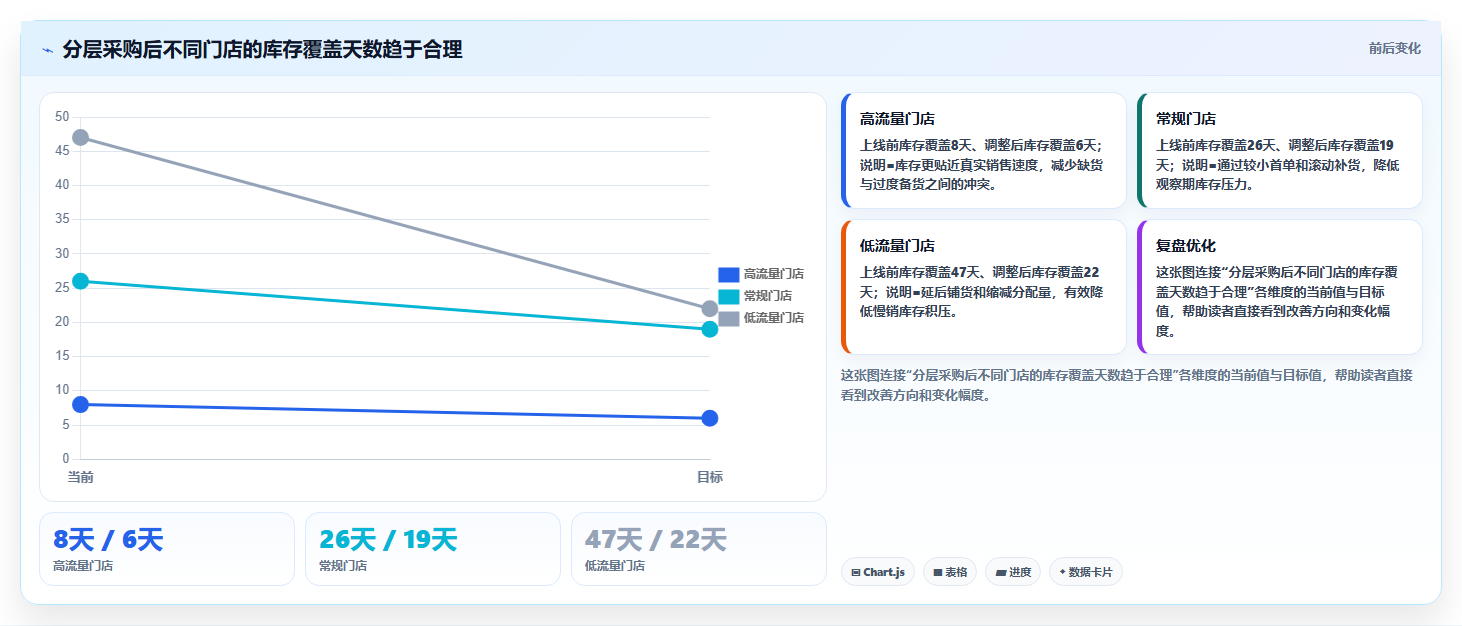
Task: Click 常规门店 caption under 26天 / 19天
Action: [343, 566]
